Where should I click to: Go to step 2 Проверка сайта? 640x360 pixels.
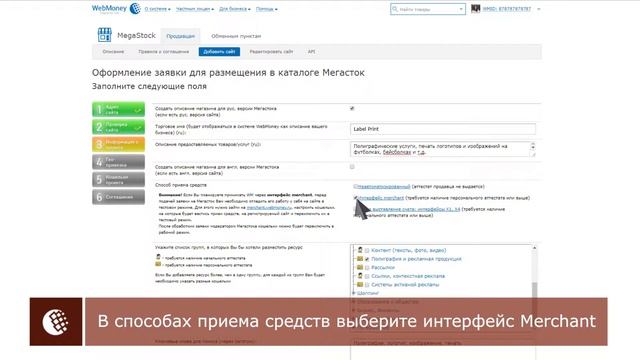click(x=118, y=127)
